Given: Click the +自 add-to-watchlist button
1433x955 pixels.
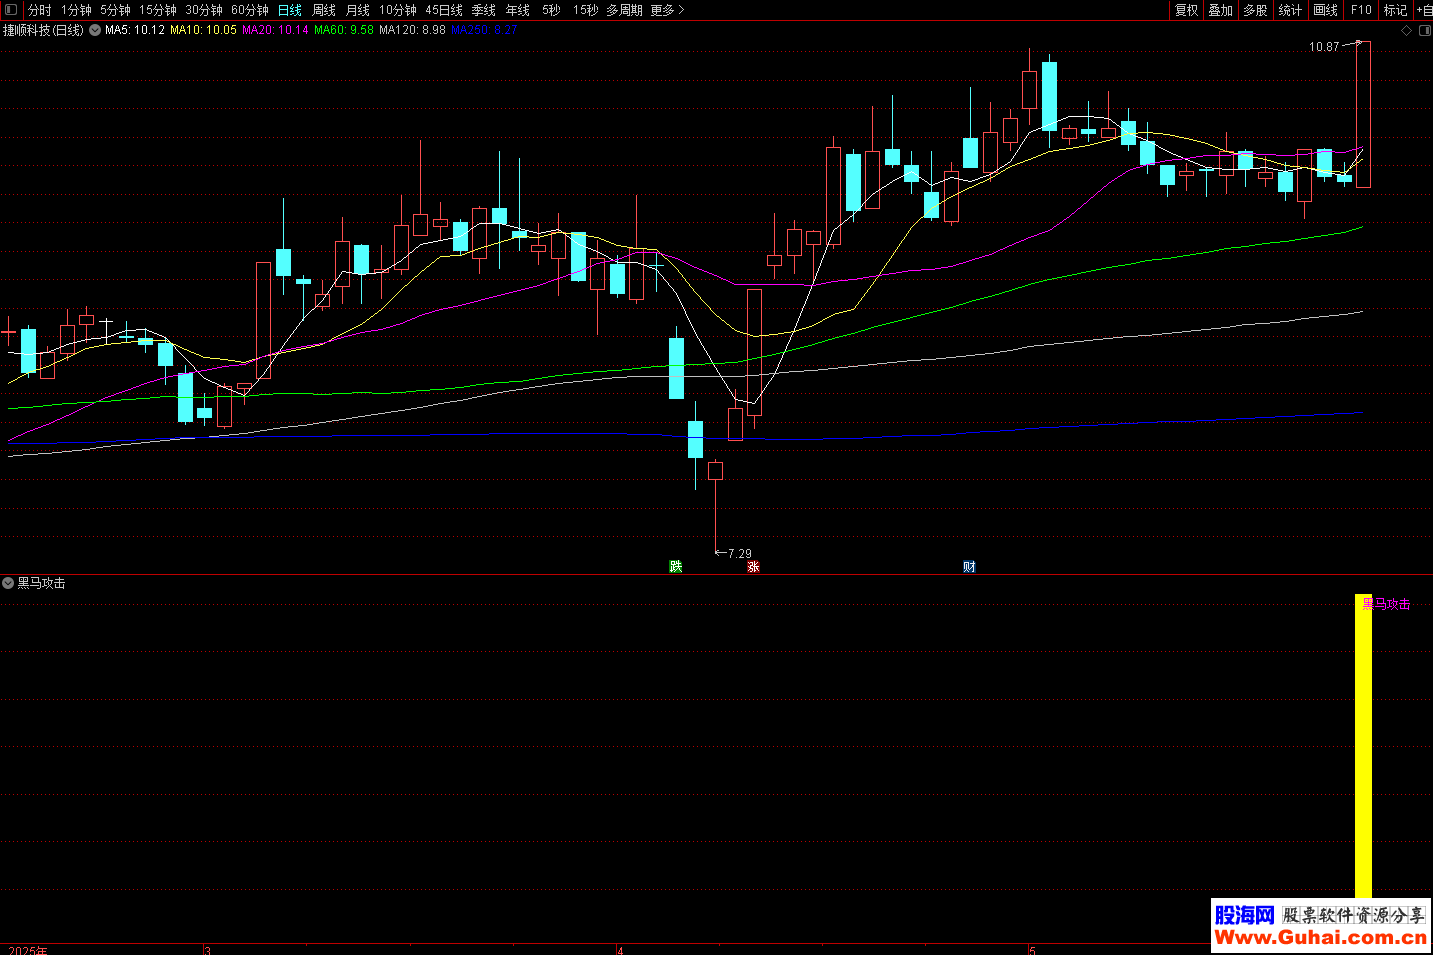Looking at the screenshot, I should point(1424,10).
